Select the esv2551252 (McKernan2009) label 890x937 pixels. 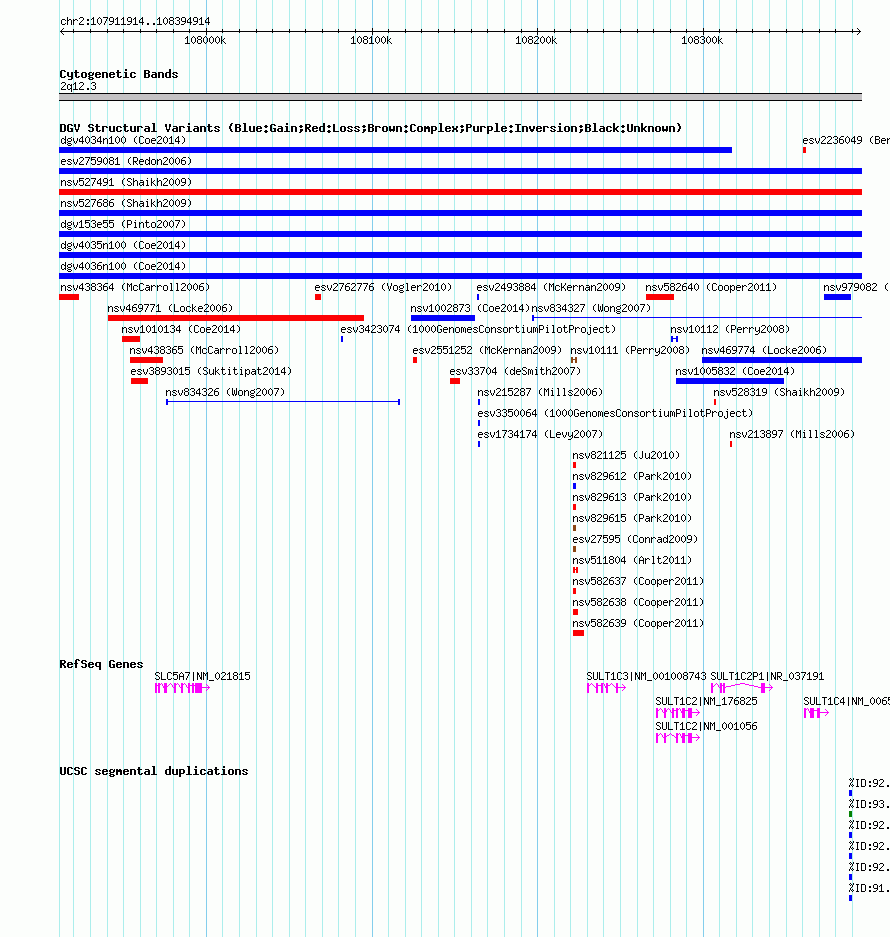(487, 350)
